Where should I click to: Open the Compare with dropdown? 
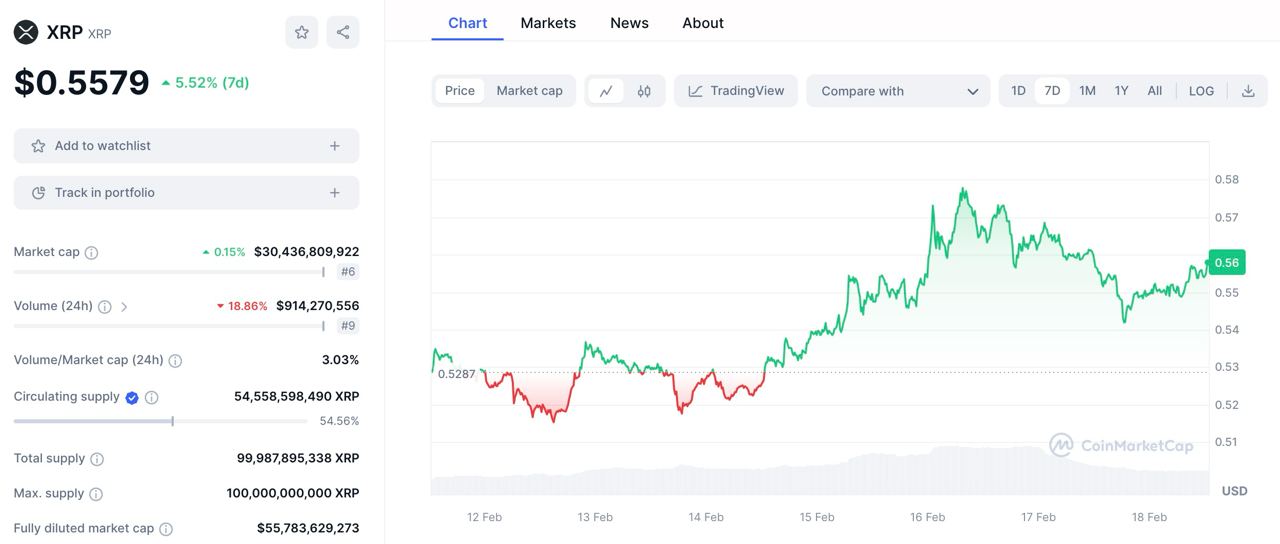[898, 91]
